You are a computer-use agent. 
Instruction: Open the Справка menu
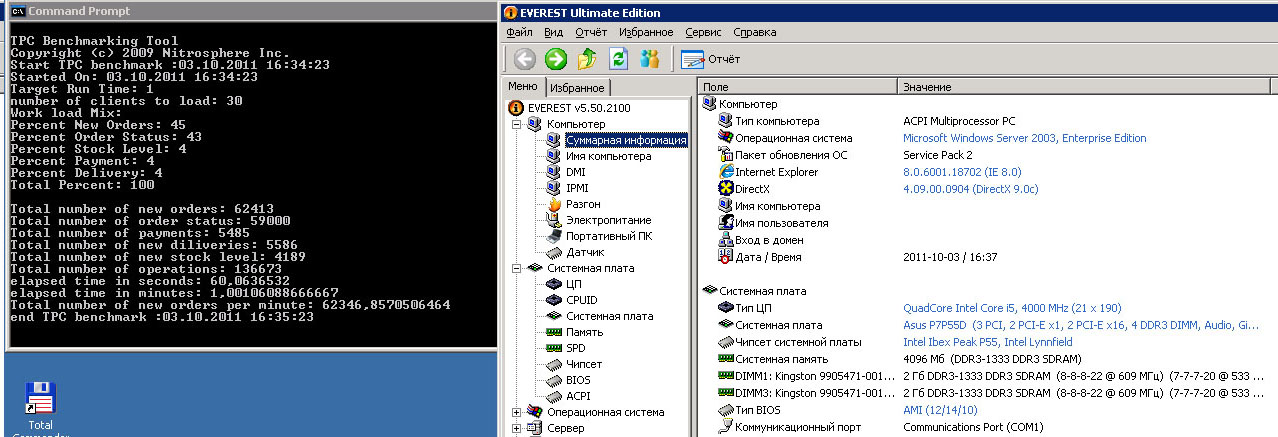pyautogui.click(x=754, y=32)
